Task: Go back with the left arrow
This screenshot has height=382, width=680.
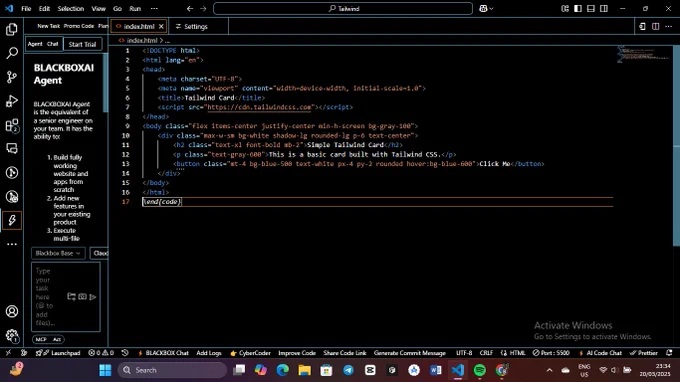Action: (x=190, y=9)
